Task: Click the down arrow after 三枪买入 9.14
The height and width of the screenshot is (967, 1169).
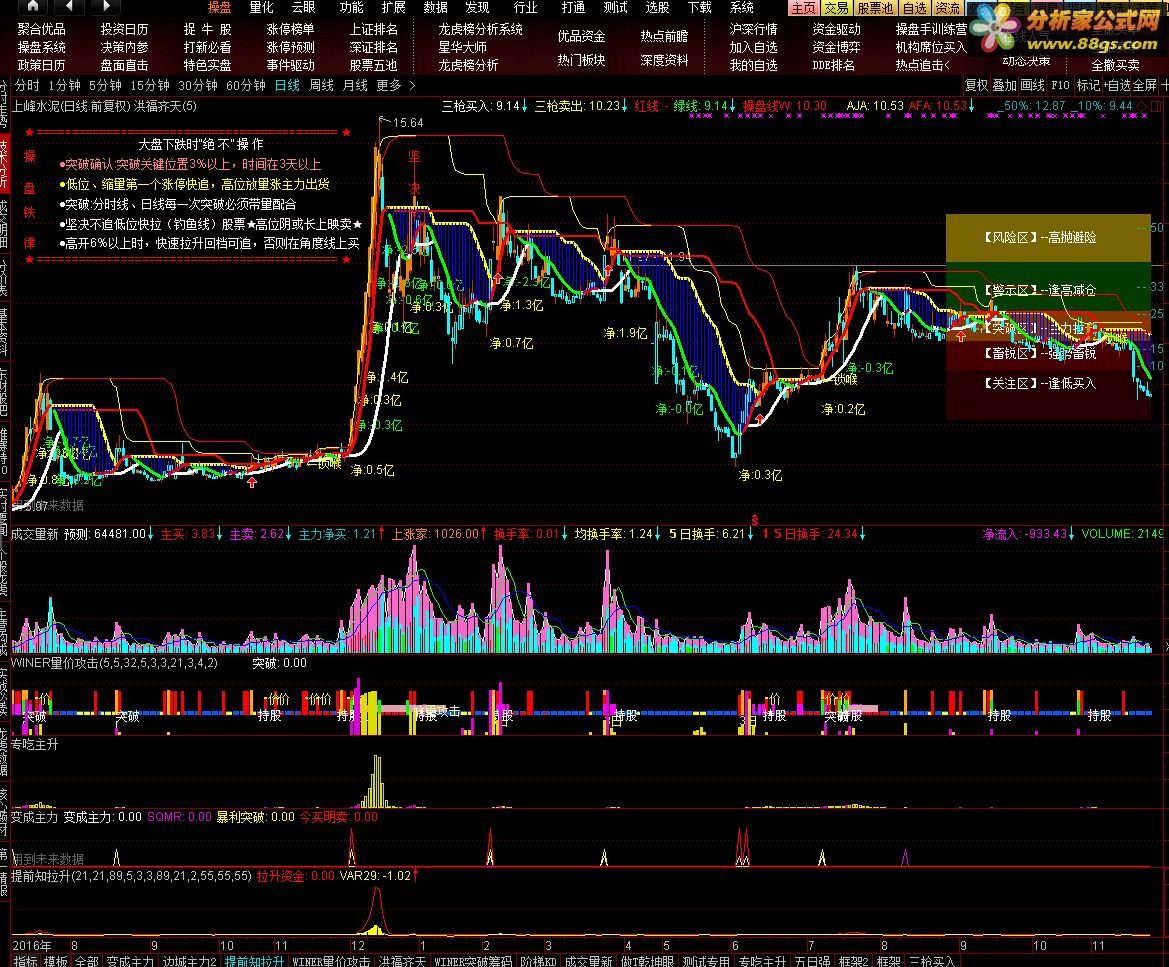Action: [x=525, y=106]
